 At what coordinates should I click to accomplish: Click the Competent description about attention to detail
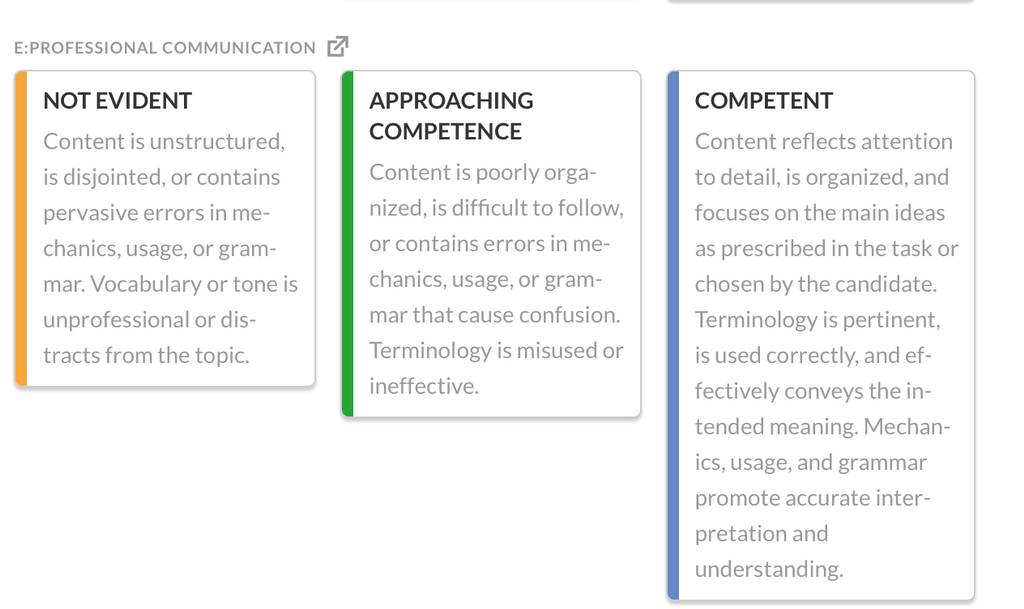826,355
